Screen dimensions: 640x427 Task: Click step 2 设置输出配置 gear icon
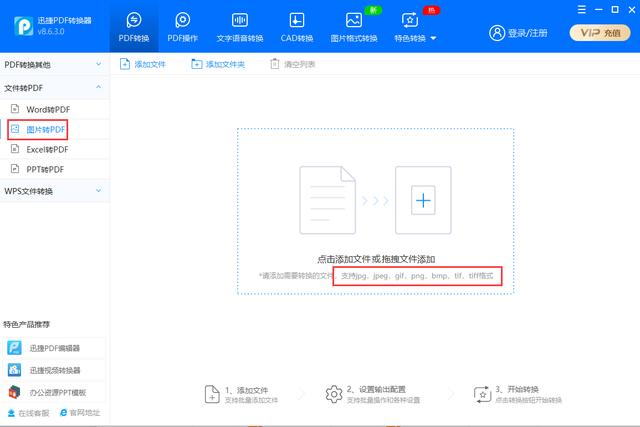[334, 394]
